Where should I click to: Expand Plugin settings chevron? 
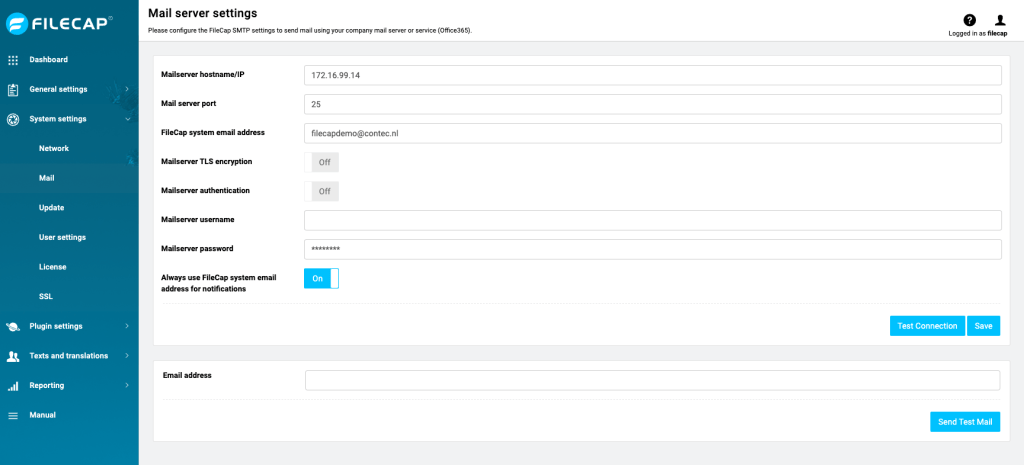tap(127, 326)
